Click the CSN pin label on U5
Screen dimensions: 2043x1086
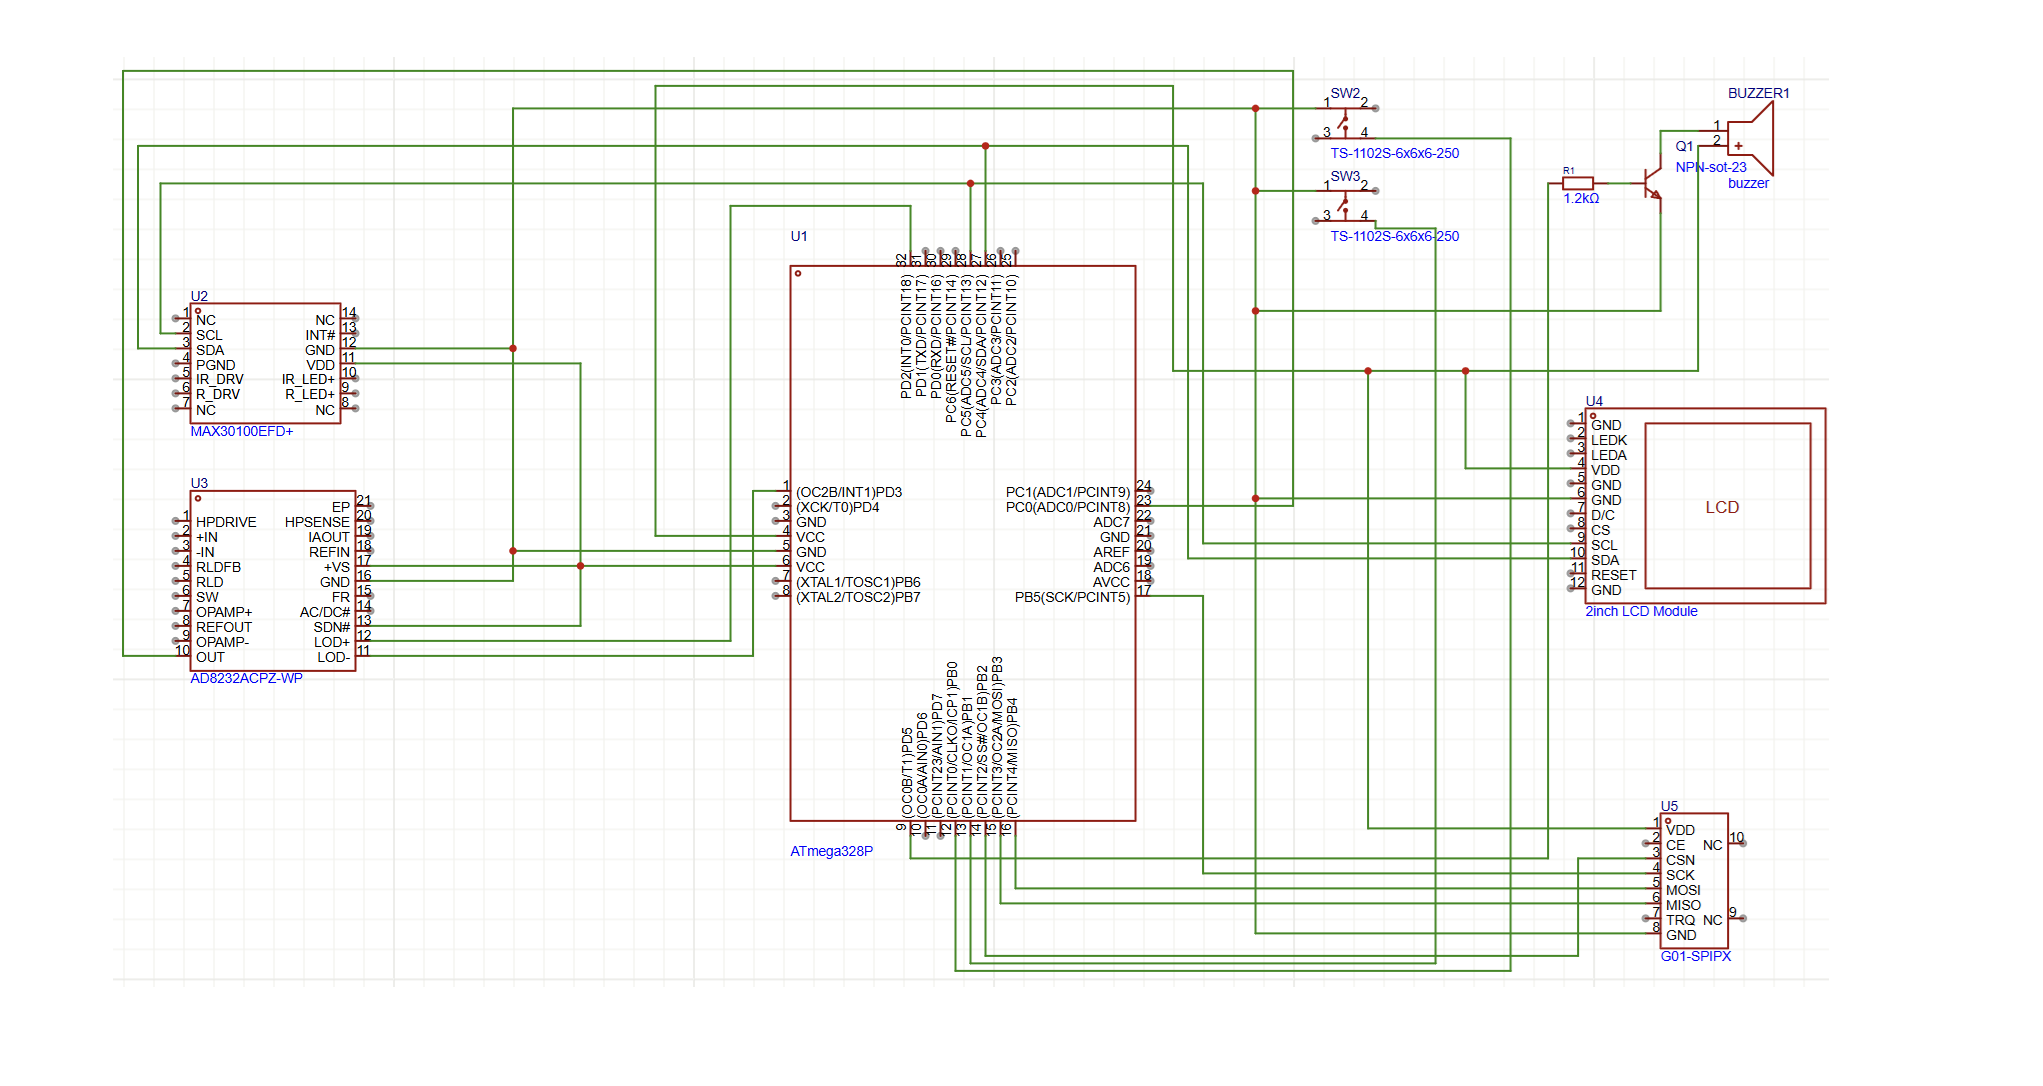tap(1680, 860)
